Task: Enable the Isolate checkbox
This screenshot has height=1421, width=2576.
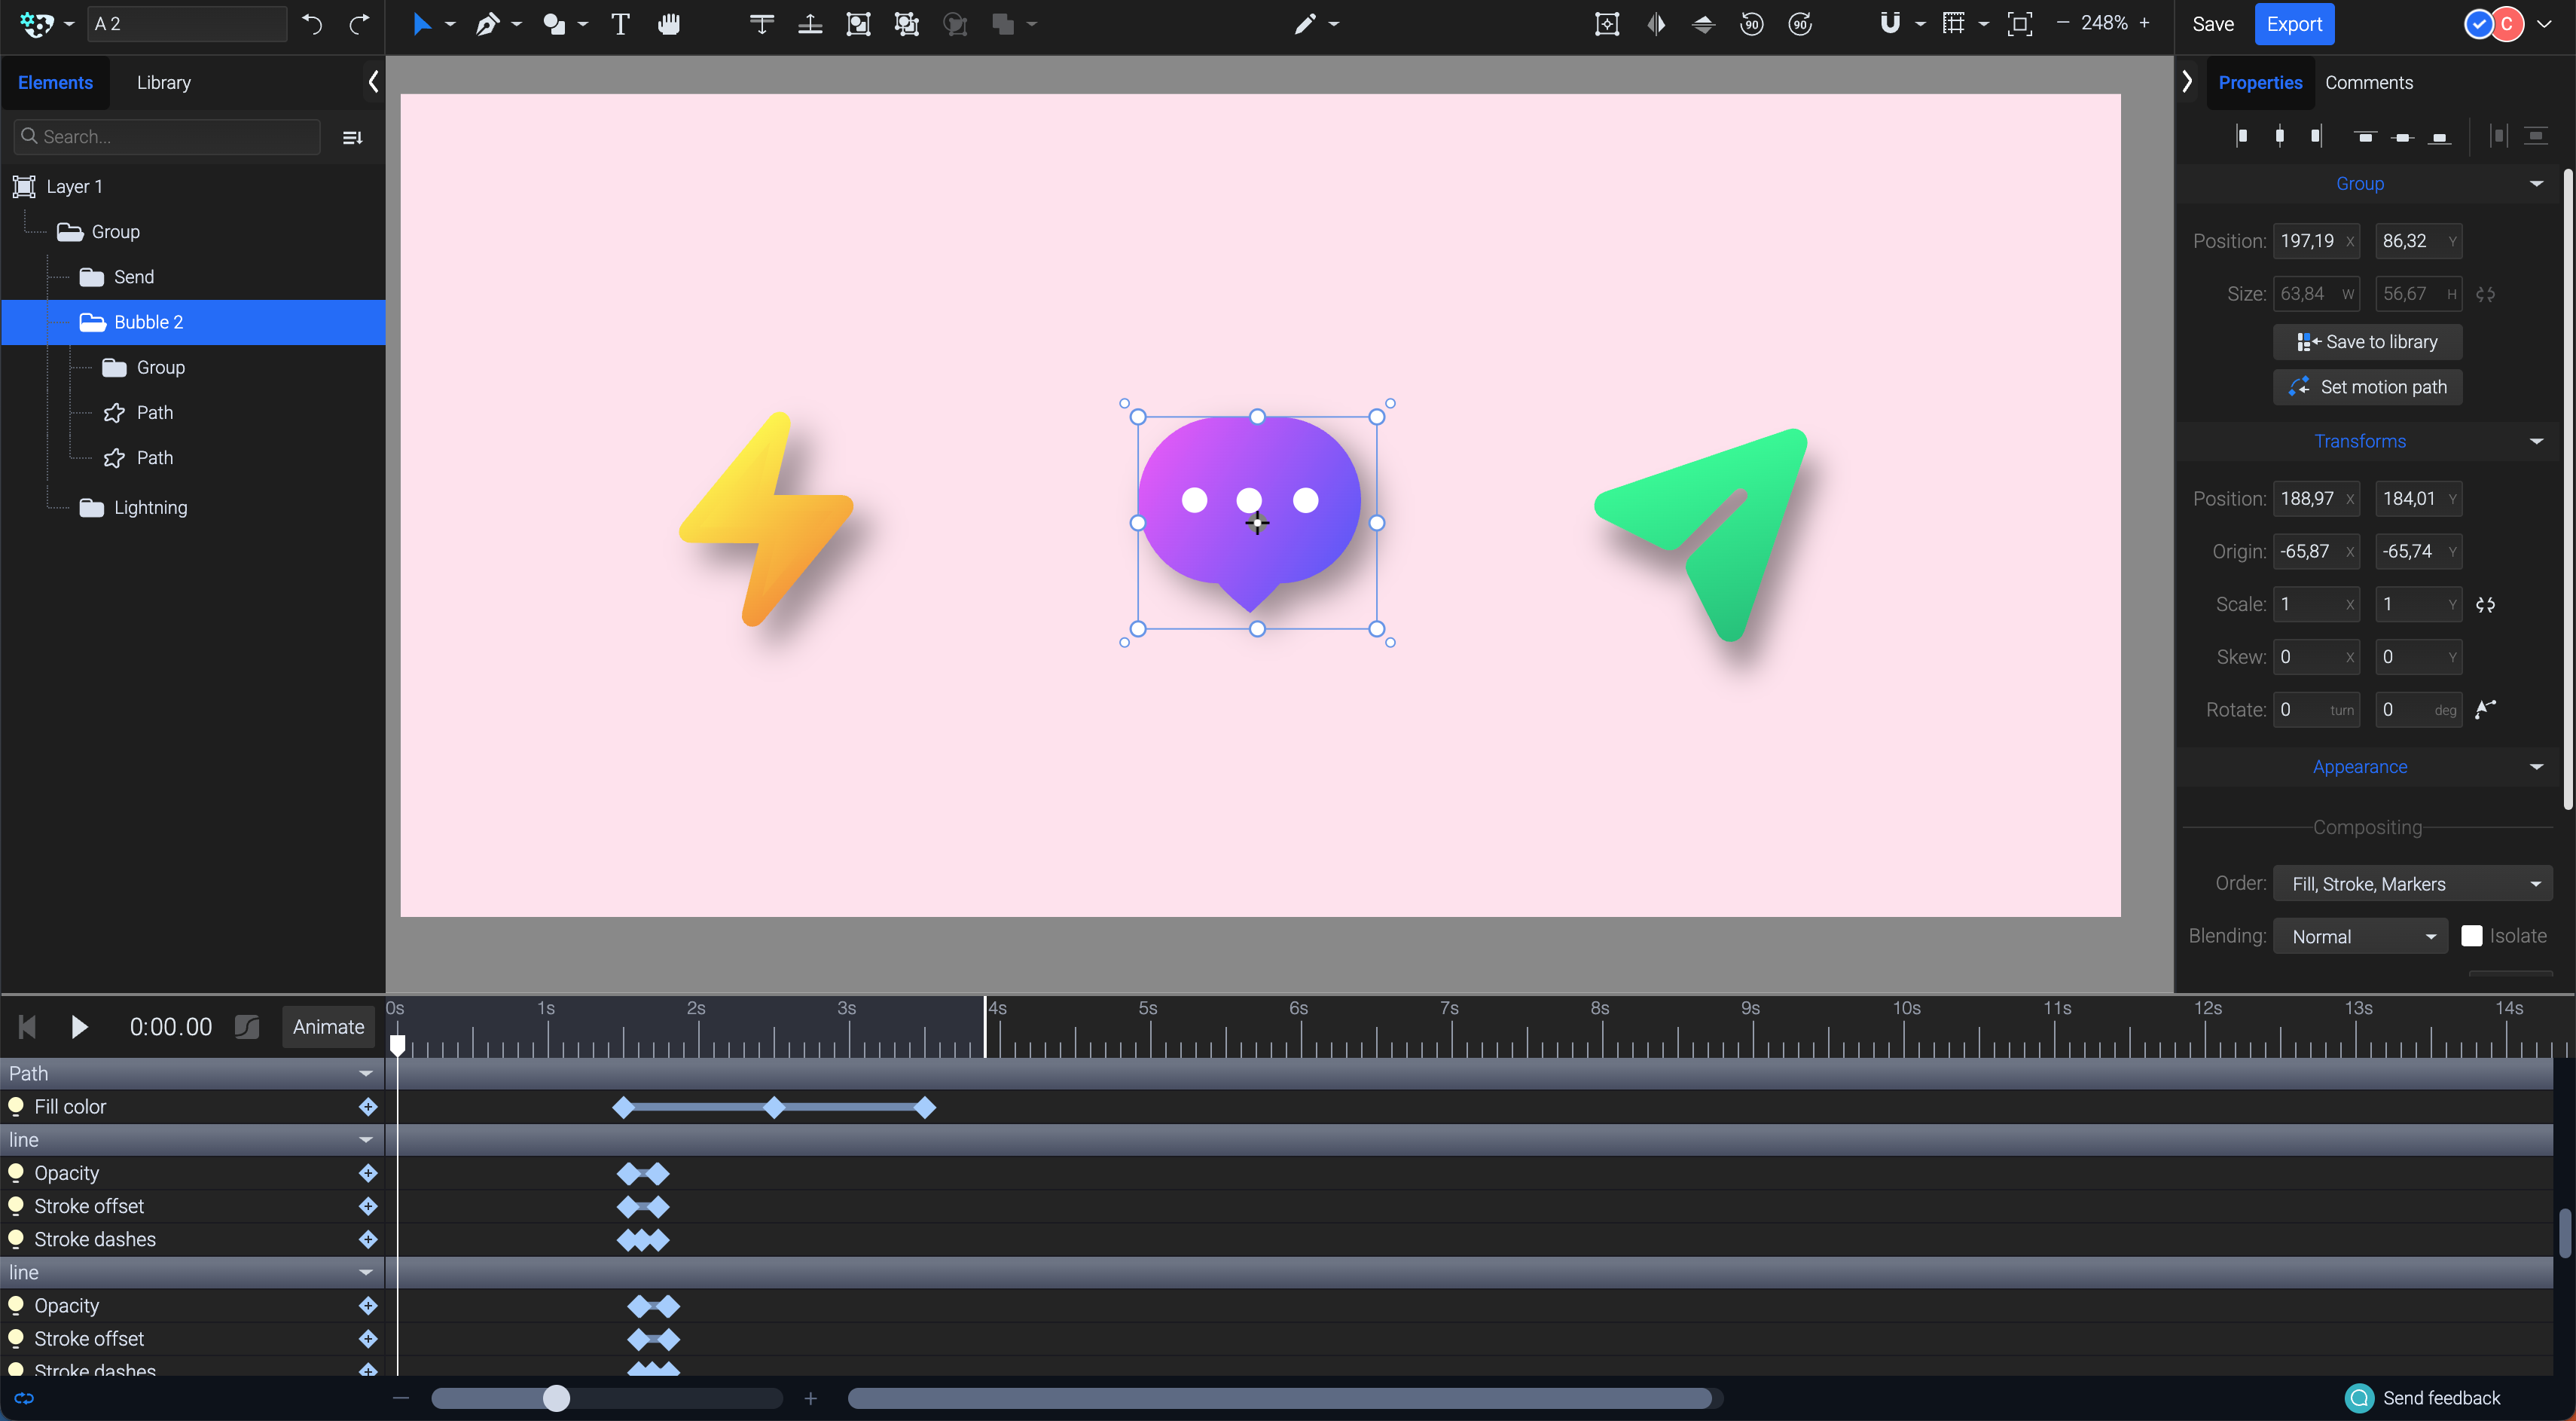Action: coord(2472,936)
